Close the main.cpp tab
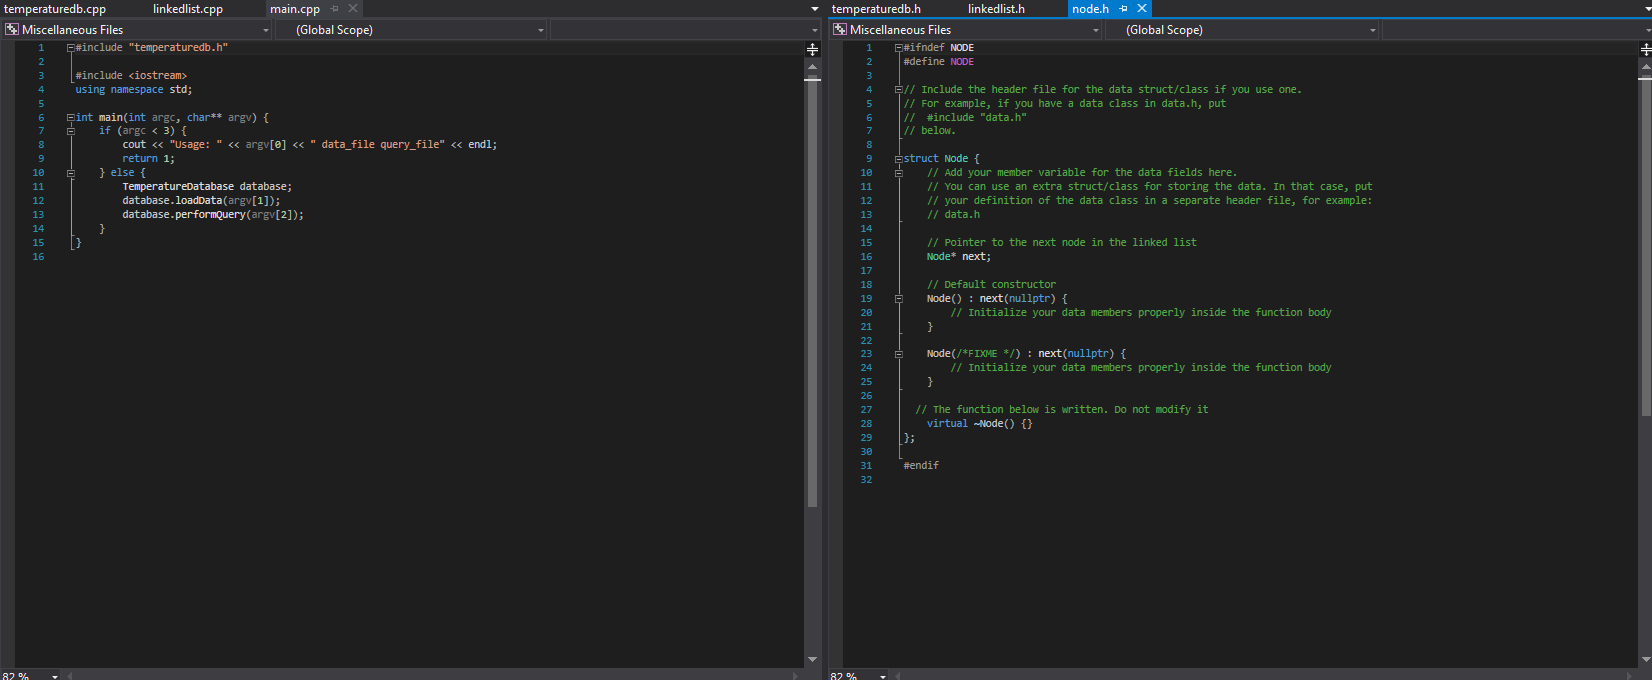The image size is (1652, 680). [353, 9]
